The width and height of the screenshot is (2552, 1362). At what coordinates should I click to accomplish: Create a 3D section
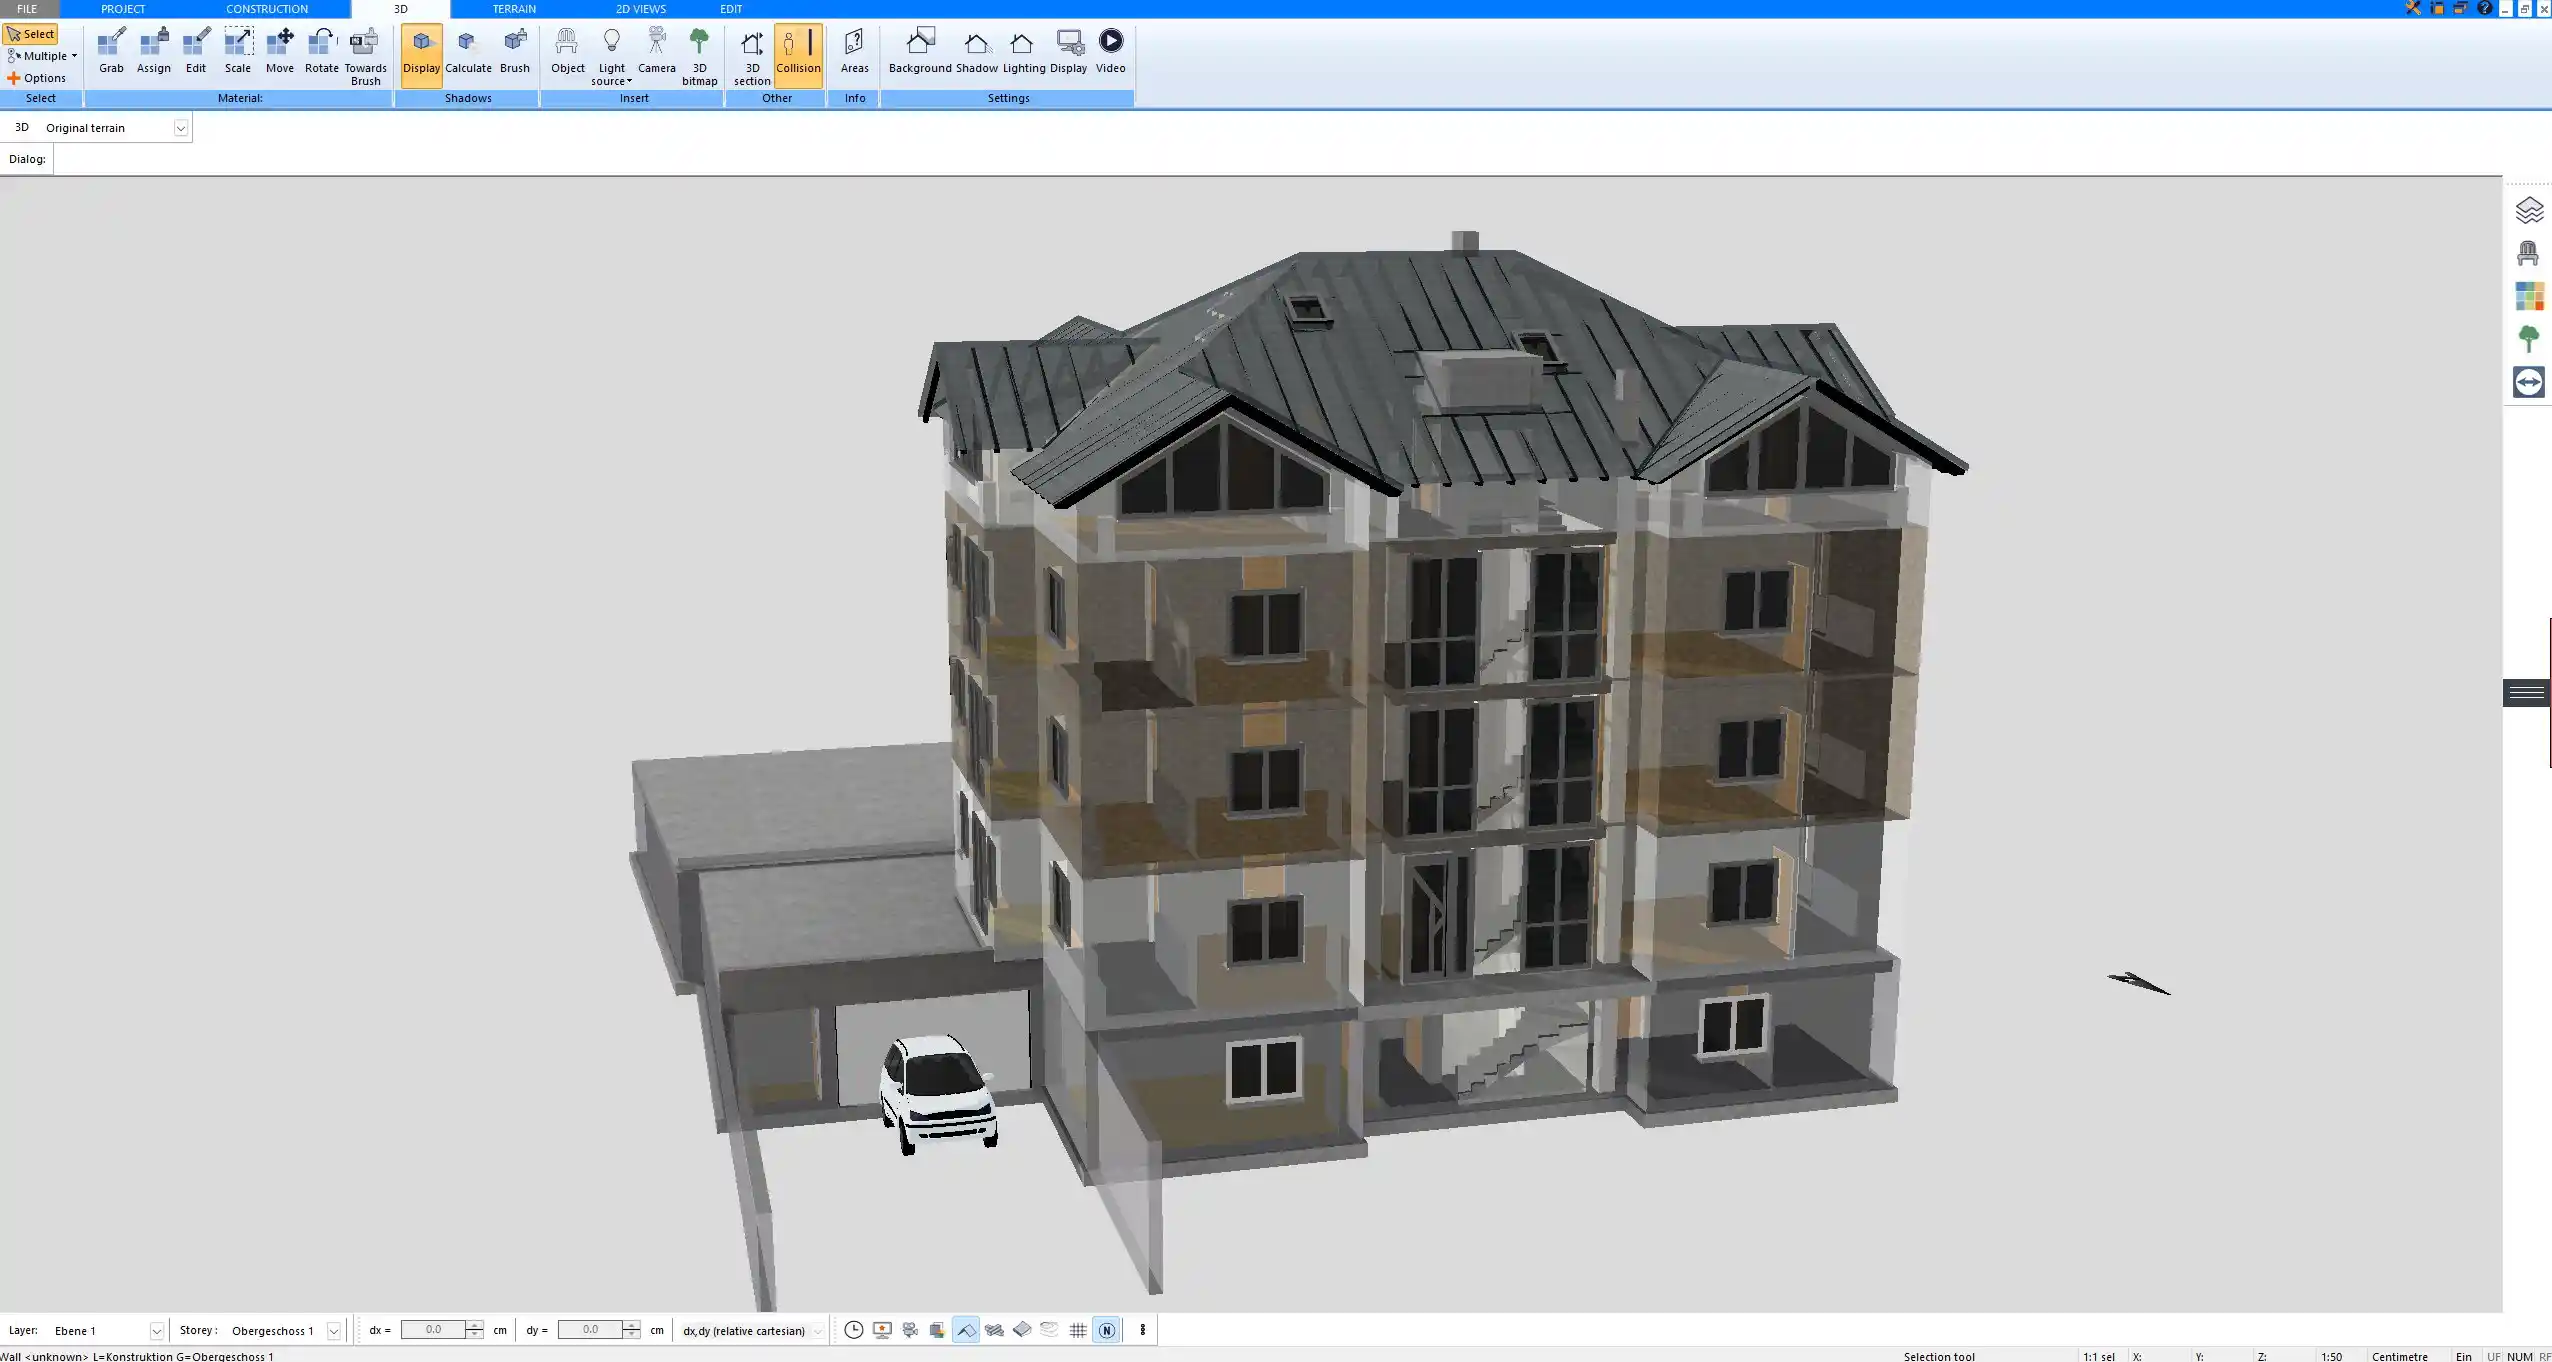(x=750, y=50)
